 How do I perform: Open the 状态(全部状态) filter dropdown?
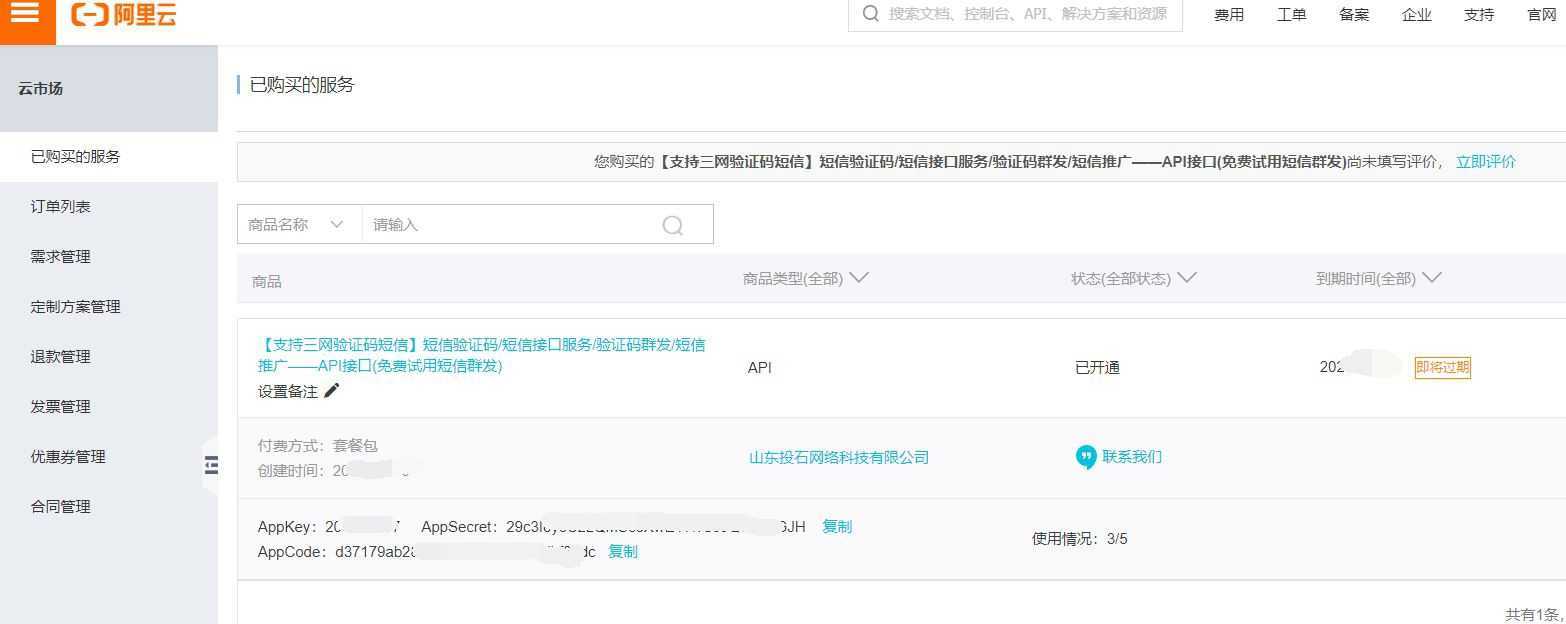click(1134, 278)
